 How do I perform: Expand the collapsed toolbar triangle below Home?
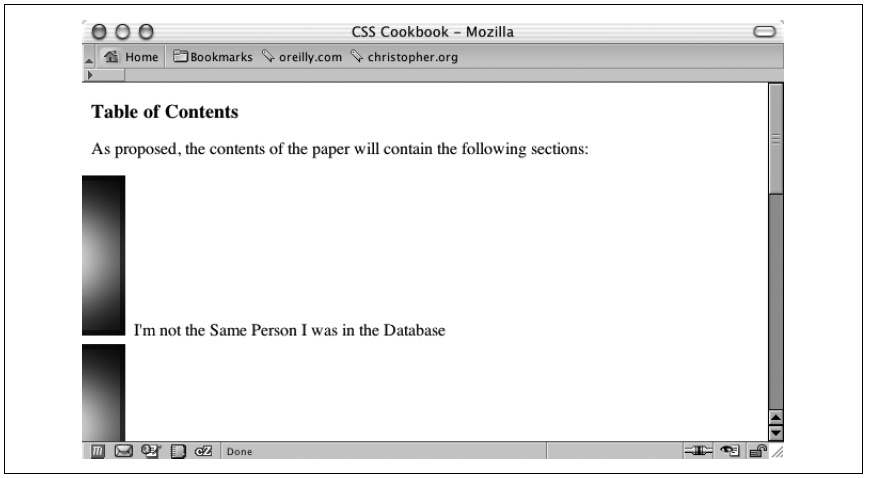click(x=90, y=75)
